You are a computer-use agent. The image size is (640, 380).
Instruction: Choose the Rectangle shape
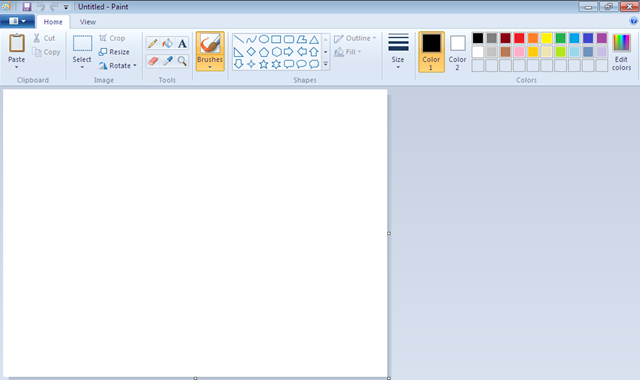[276, 39]
